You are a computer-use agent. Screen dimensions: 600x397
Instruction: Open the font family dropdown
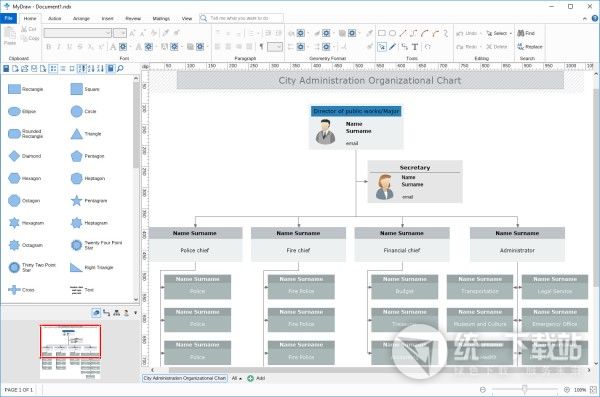pos(78,33)
